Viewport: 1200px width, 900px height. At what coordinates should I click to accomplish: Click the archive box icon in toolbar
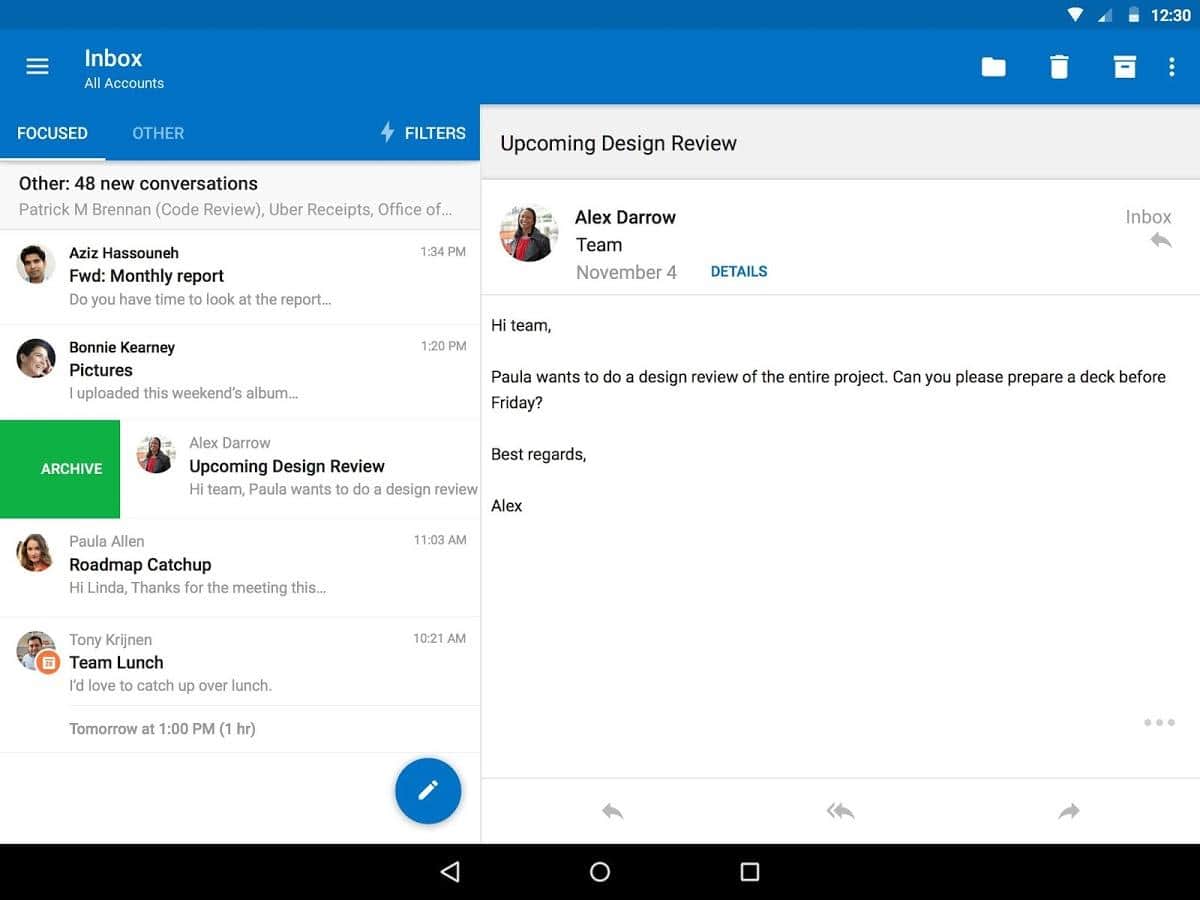1125,67
